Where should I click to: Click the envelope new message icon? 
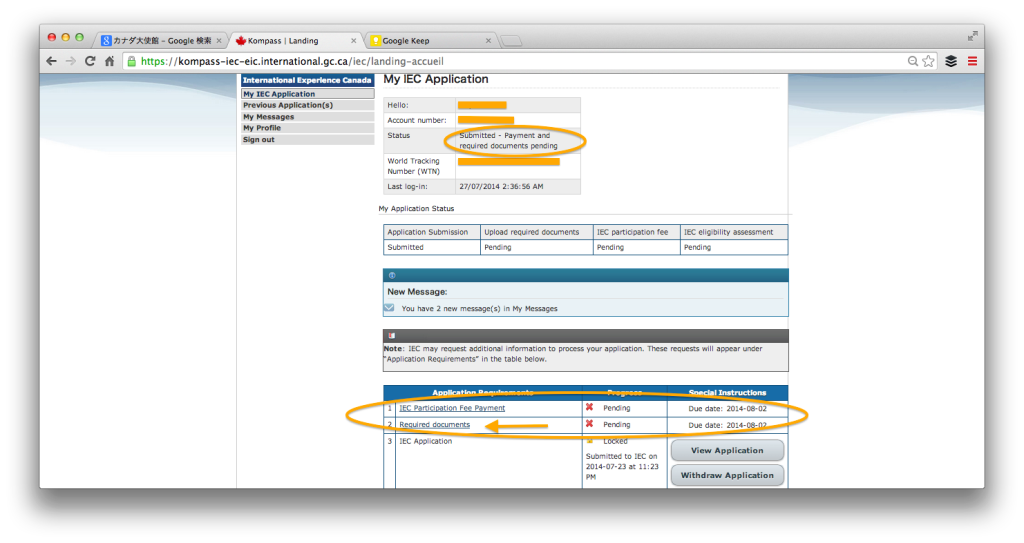[x=389, y=308]
